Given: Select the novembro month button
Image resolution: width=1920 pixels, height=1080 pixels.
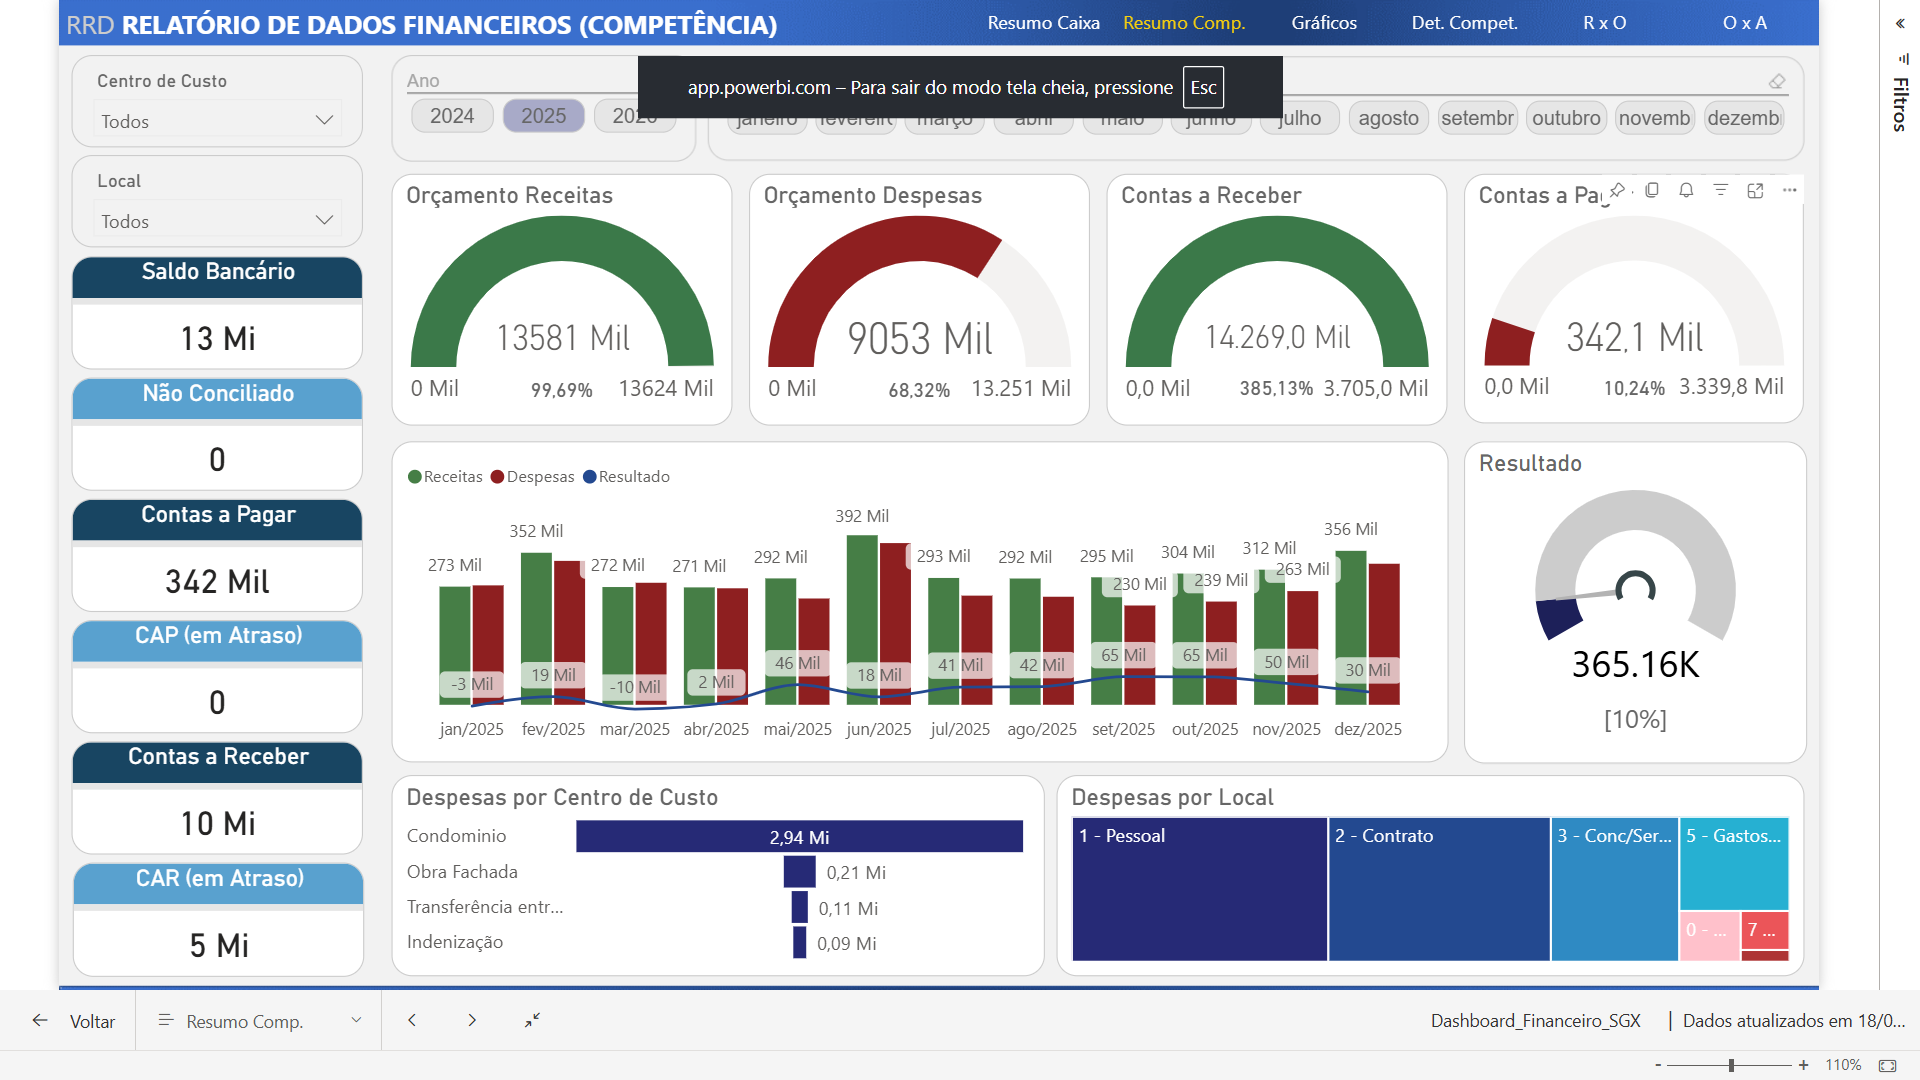Looking at the screenshot, I should click(1654, 118).
